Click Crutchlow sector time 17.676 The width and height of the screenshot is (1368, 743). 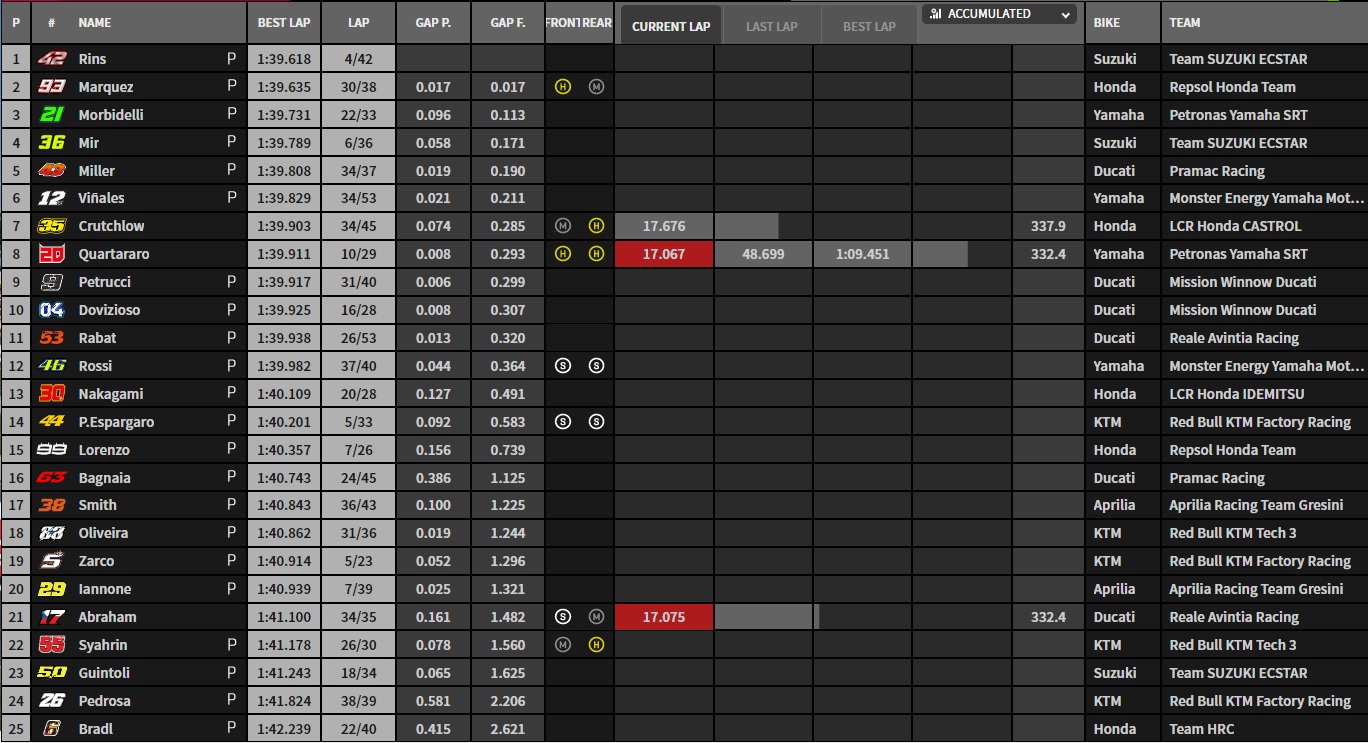[664, 226]
